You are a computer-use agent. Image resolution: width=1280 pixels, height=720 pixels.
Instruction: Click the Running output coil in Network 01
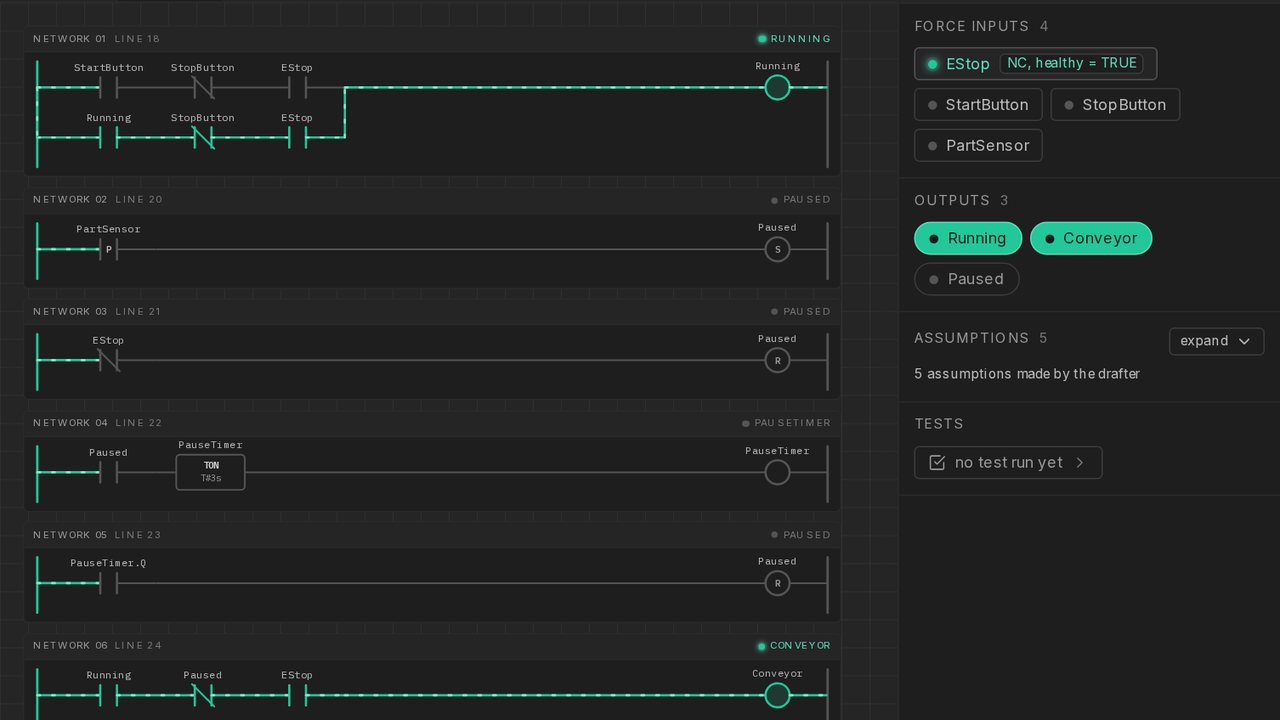(777, 88)
